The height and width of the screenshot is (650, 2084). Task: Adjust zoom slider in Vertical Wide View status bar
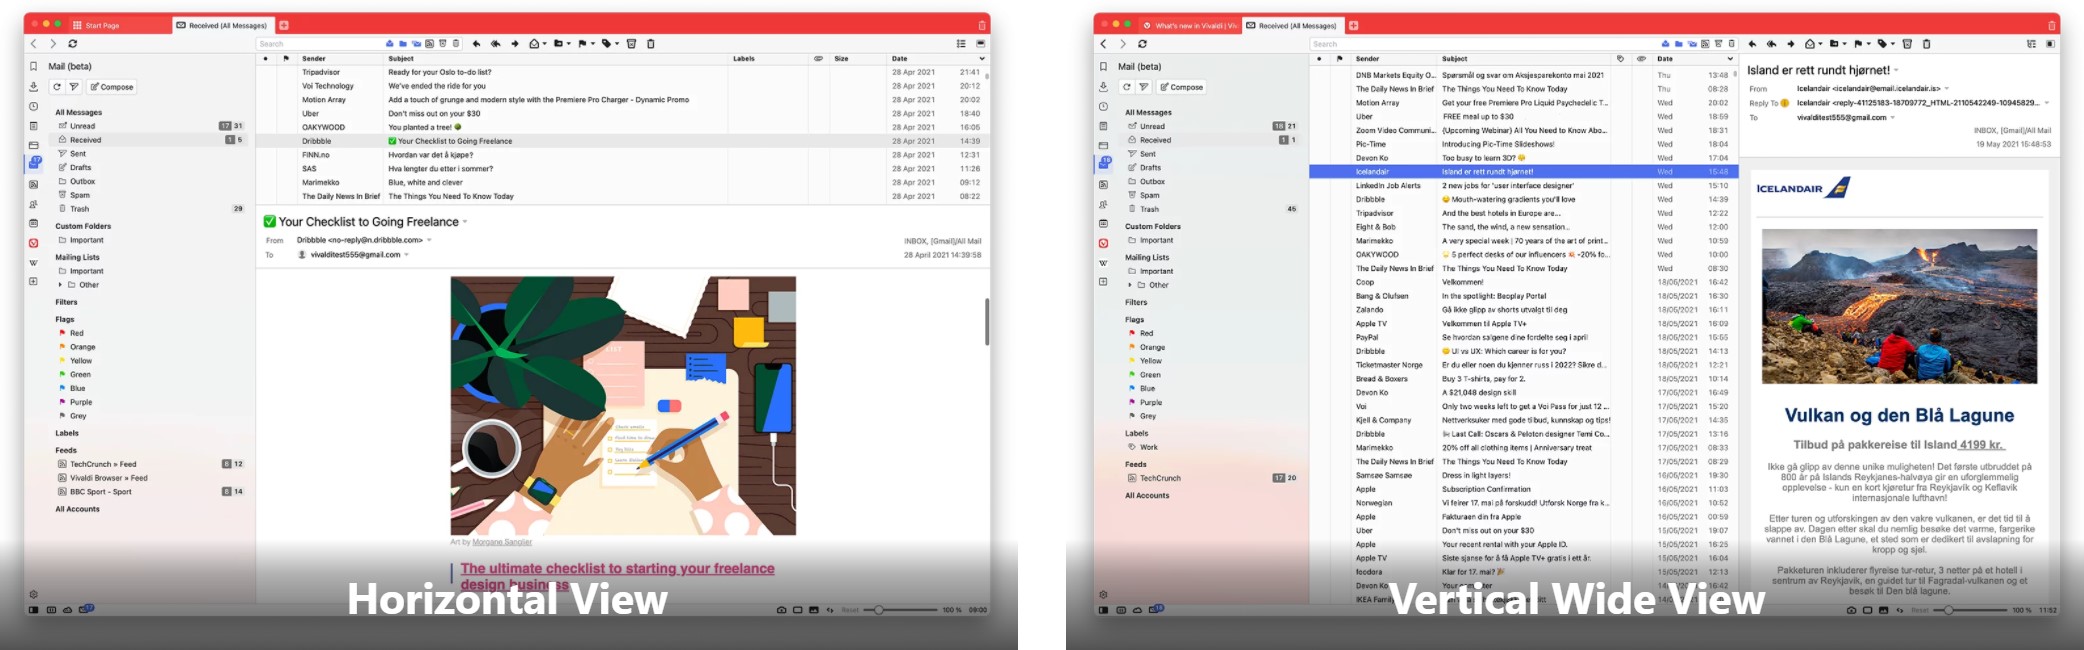pyautogui.click(x=1970, y=609)
